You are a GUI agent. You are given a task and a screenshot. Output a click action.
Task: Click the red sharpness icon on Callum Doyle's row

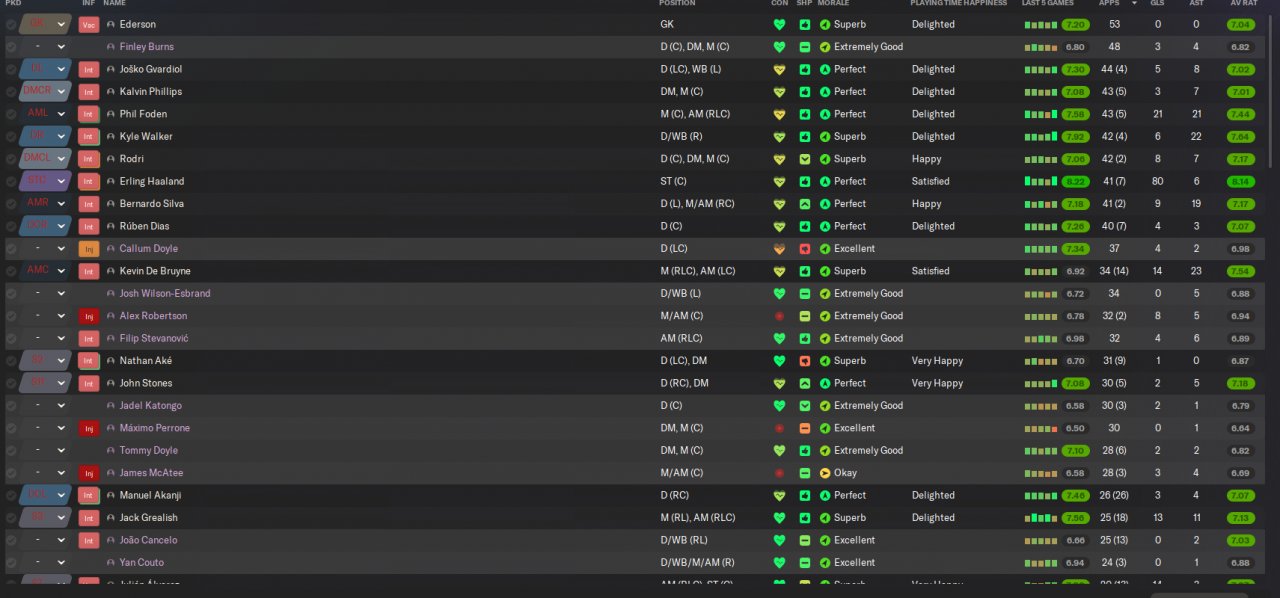(805, 248)
